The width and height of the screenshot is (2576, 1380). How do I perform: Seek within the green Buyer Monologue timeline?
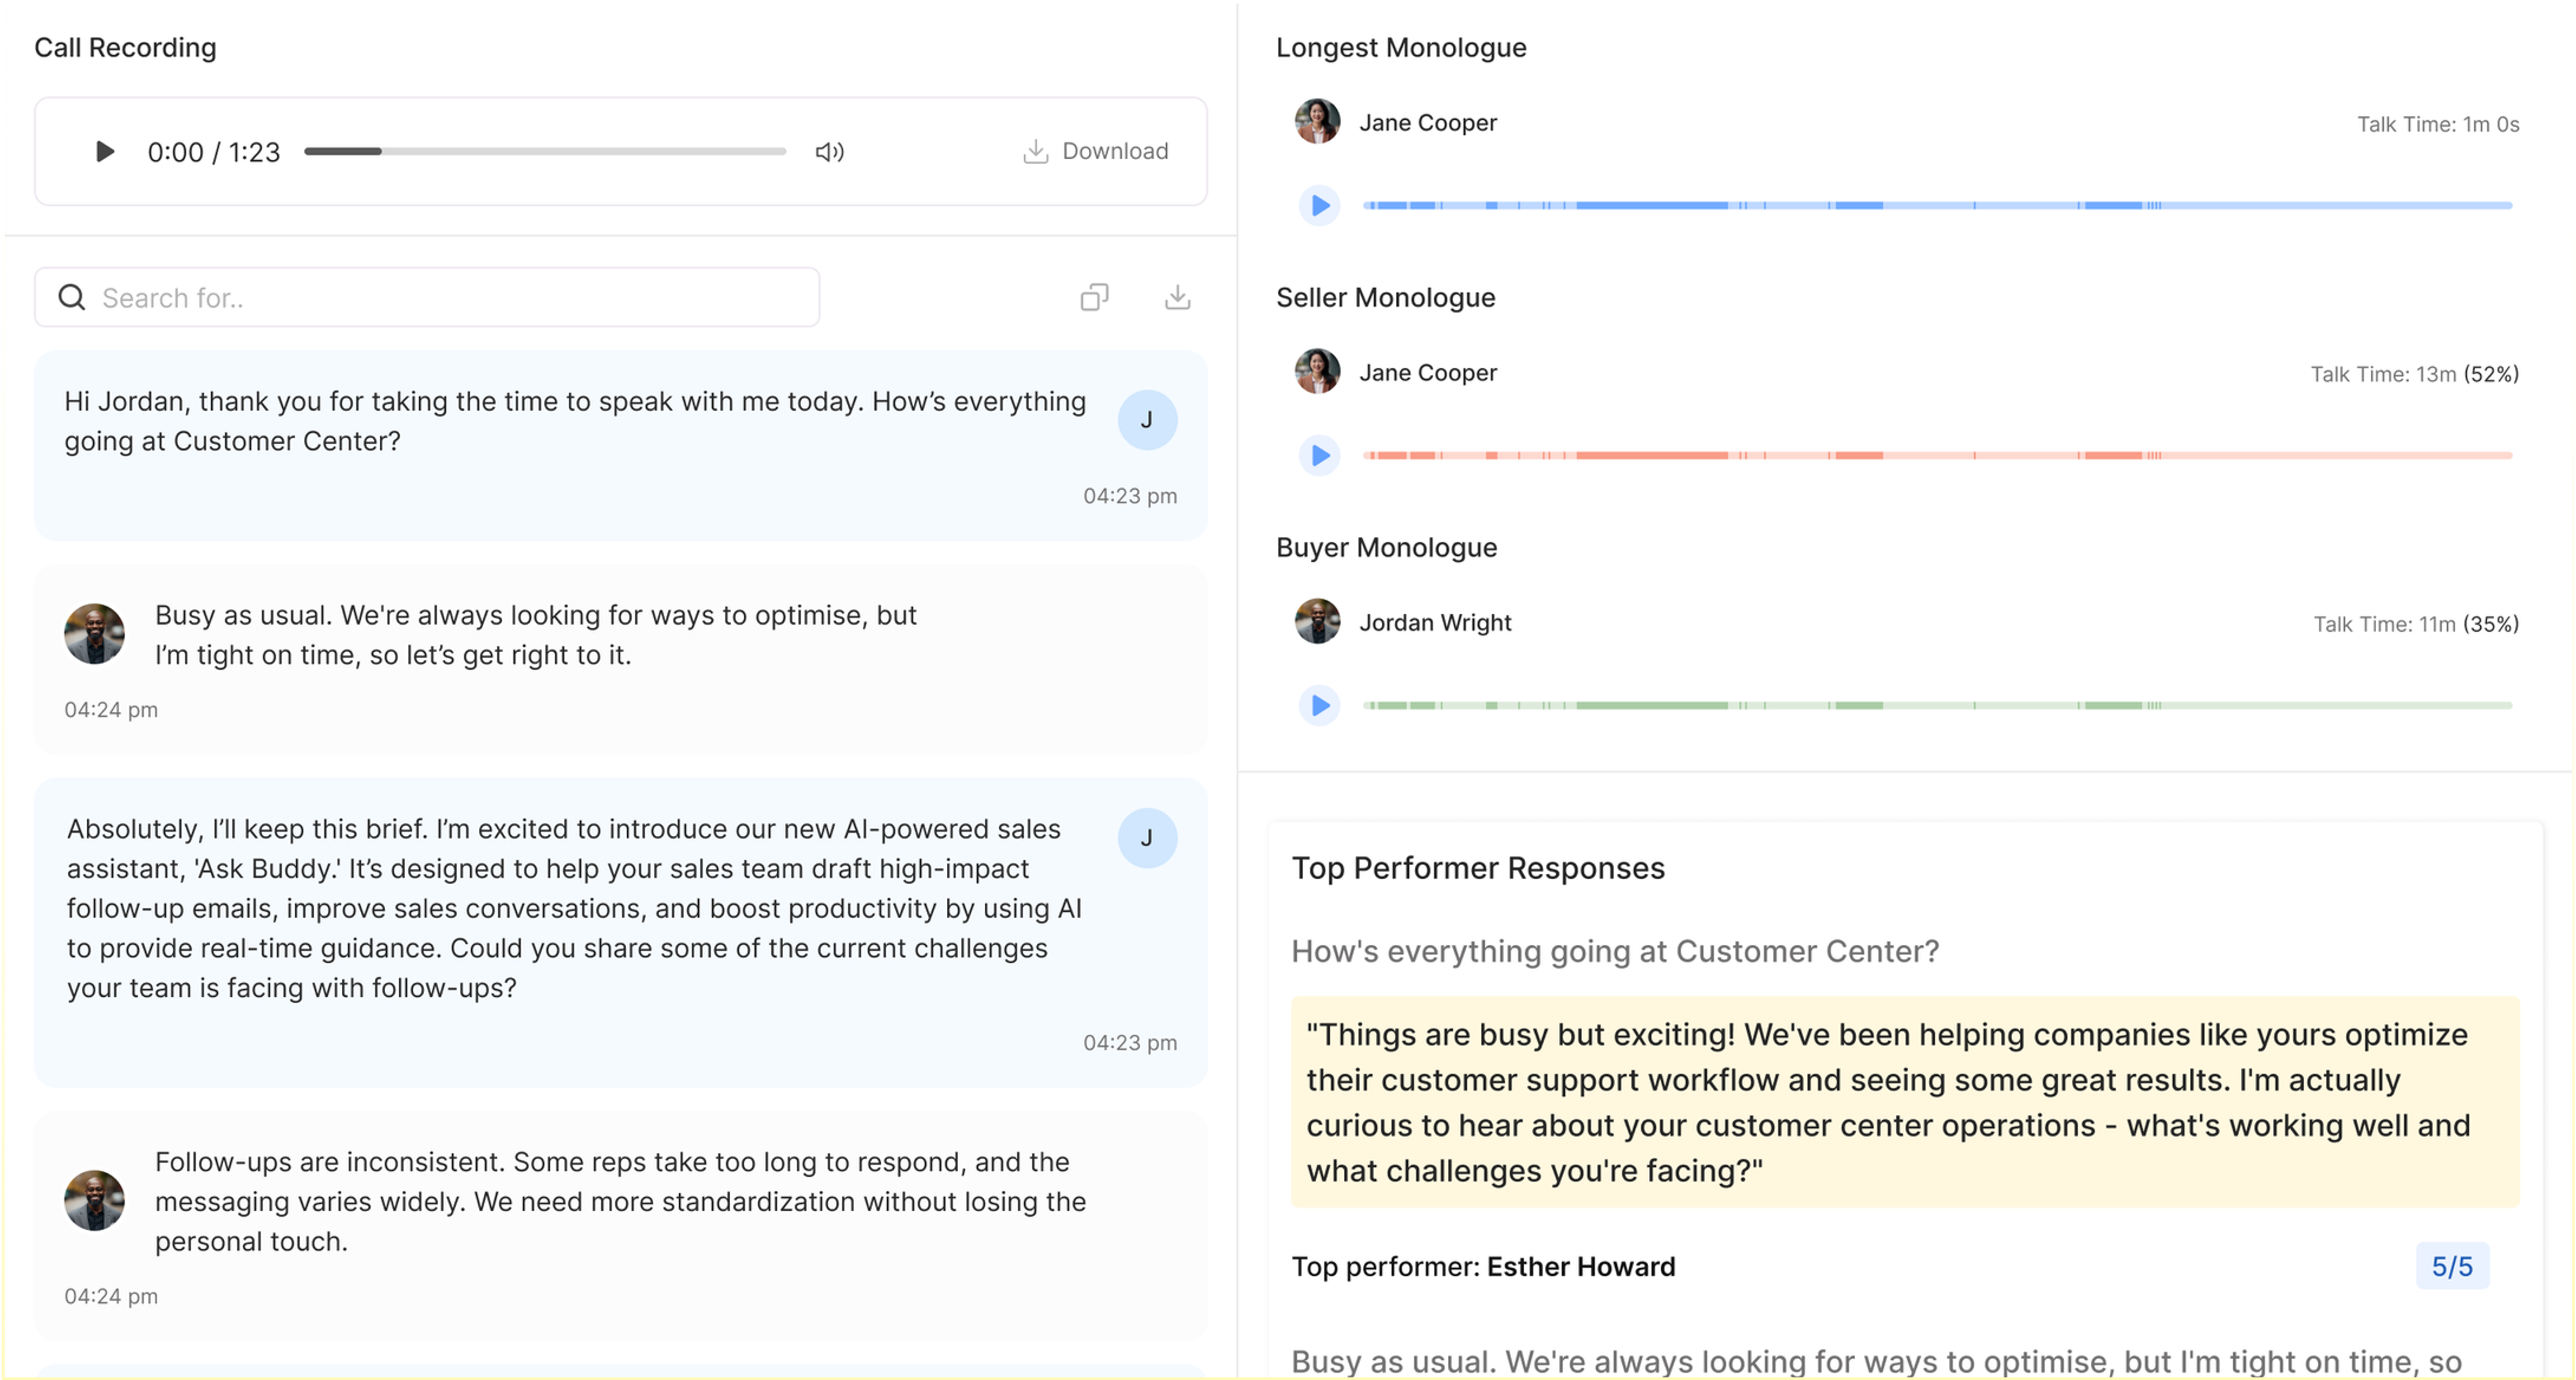click(x=1937, y=706)
